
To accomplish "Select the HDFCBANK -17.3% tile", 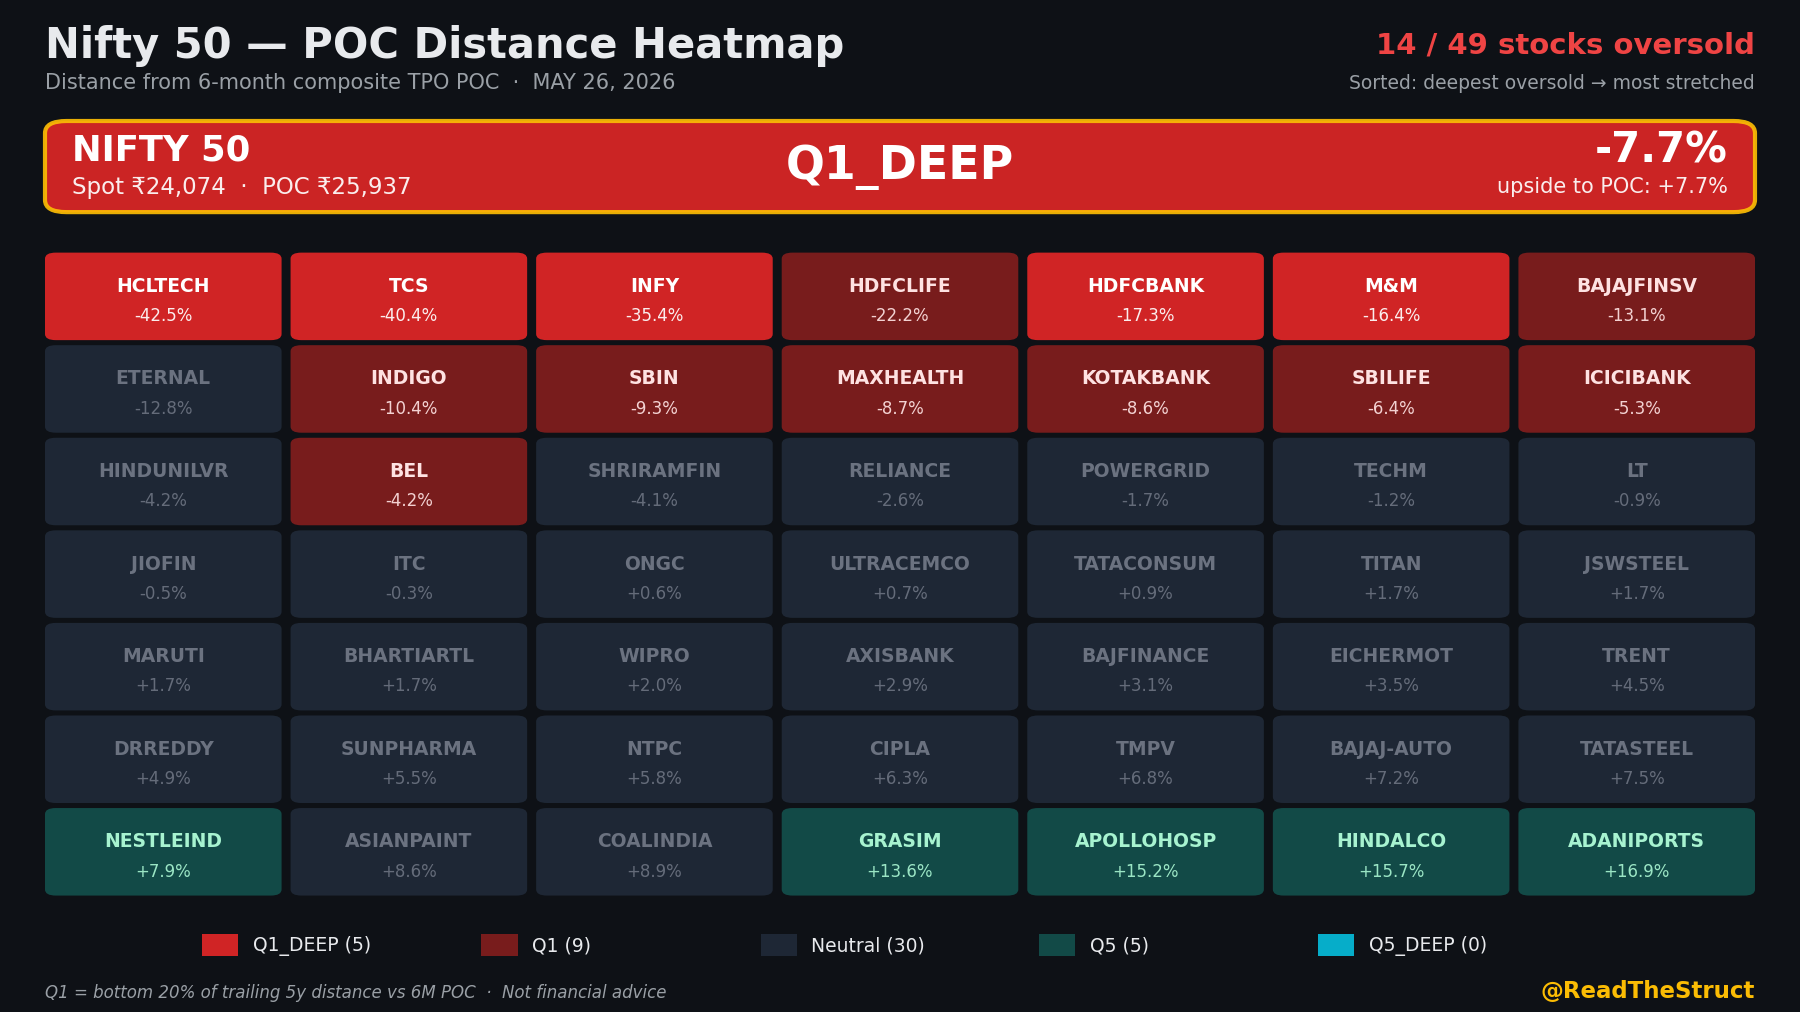I will coord(1145,296).
